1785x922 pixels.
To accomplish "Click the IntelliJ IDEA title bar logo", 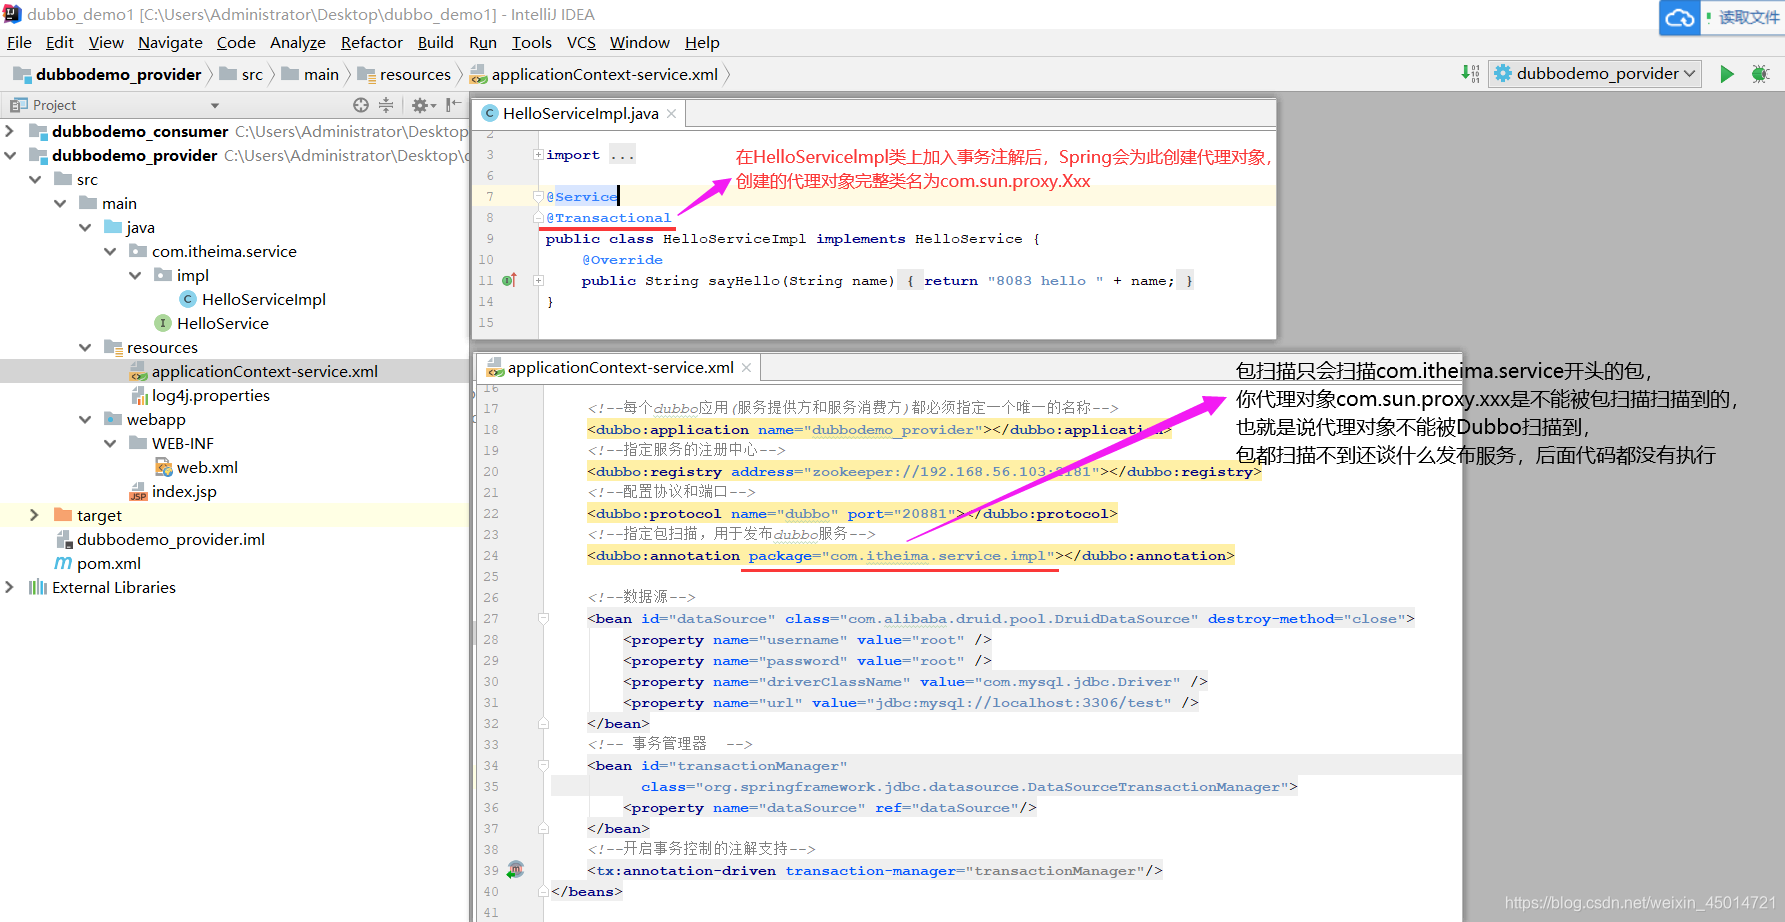I will tap(12, 14).
